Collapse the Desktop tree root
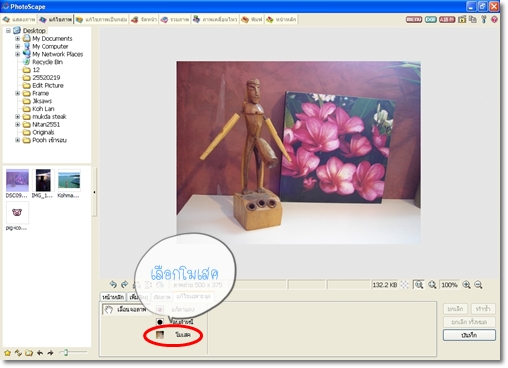The image size is (508, 368). click(8, 31)
